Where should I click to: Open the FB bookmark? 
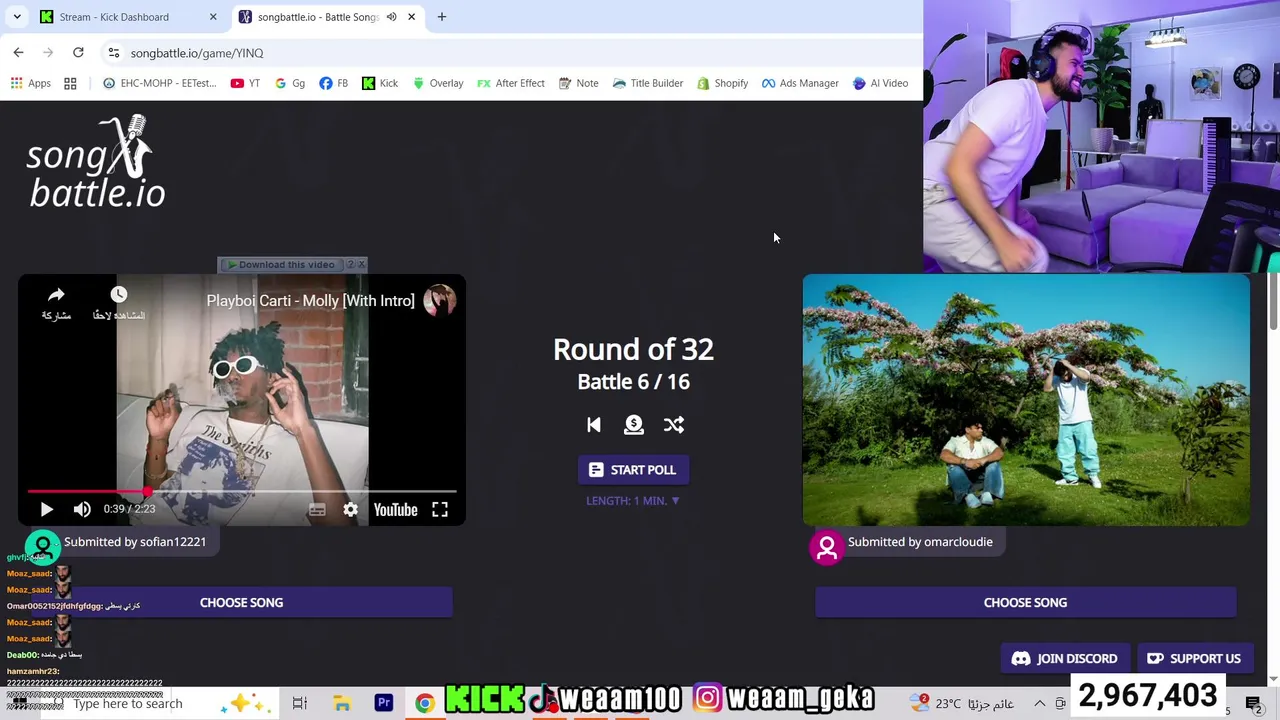coord(334,83)
